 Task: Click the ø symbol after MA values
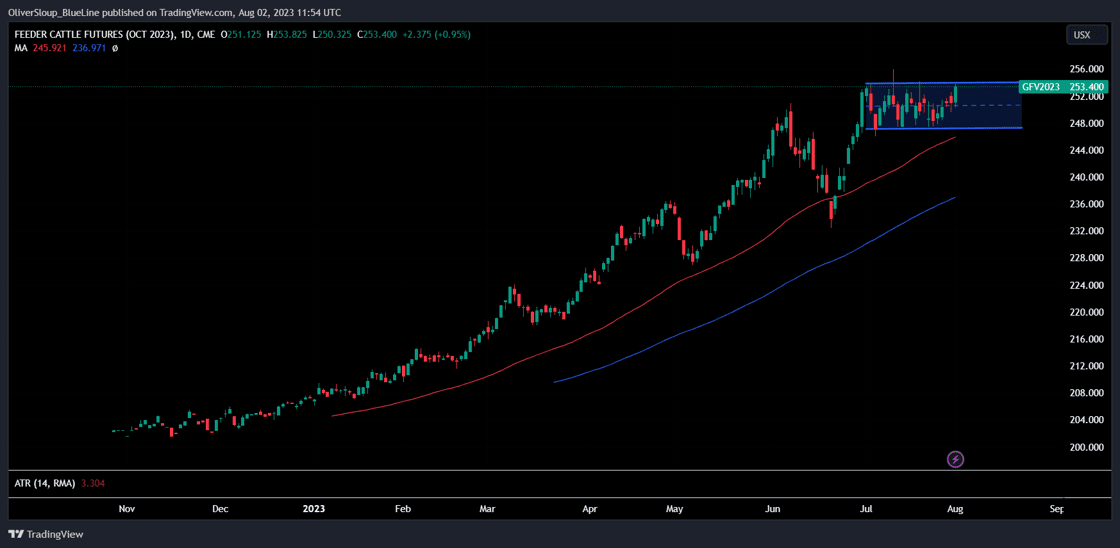pyautogui.click(x=115, y=47)
